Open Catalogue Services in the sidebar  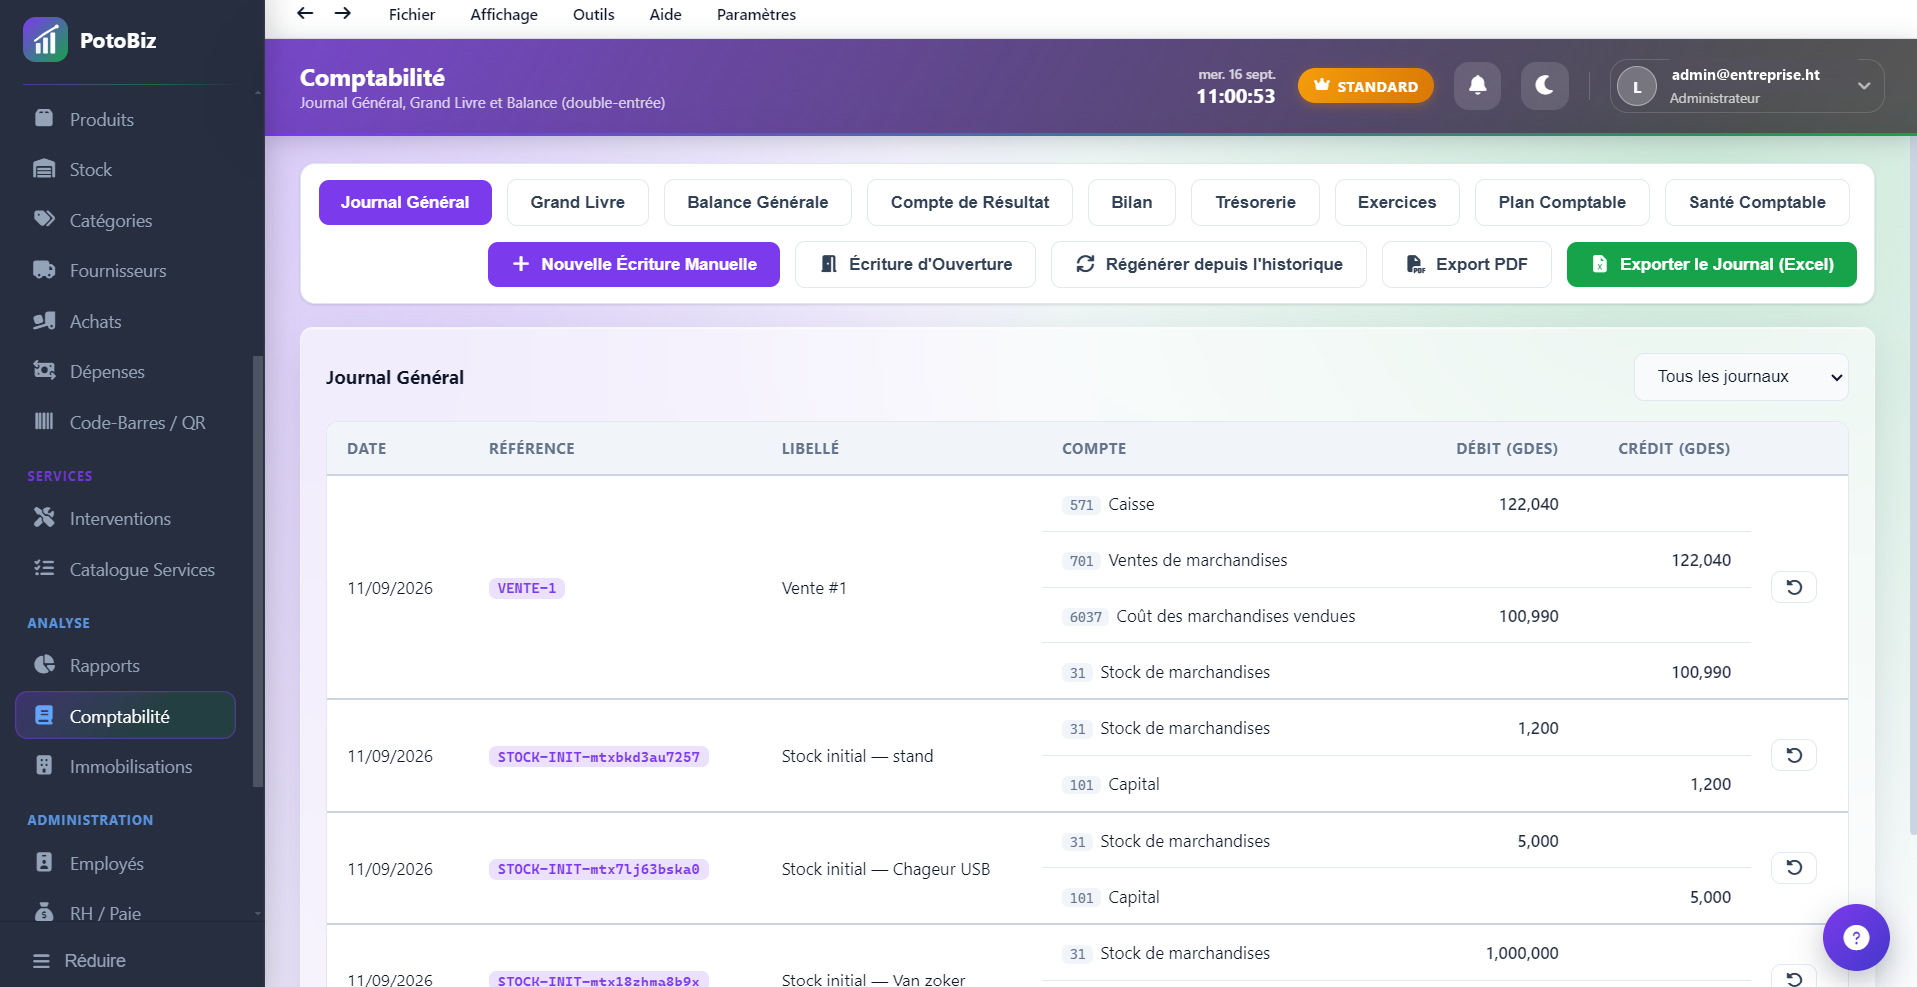[125, 569]
